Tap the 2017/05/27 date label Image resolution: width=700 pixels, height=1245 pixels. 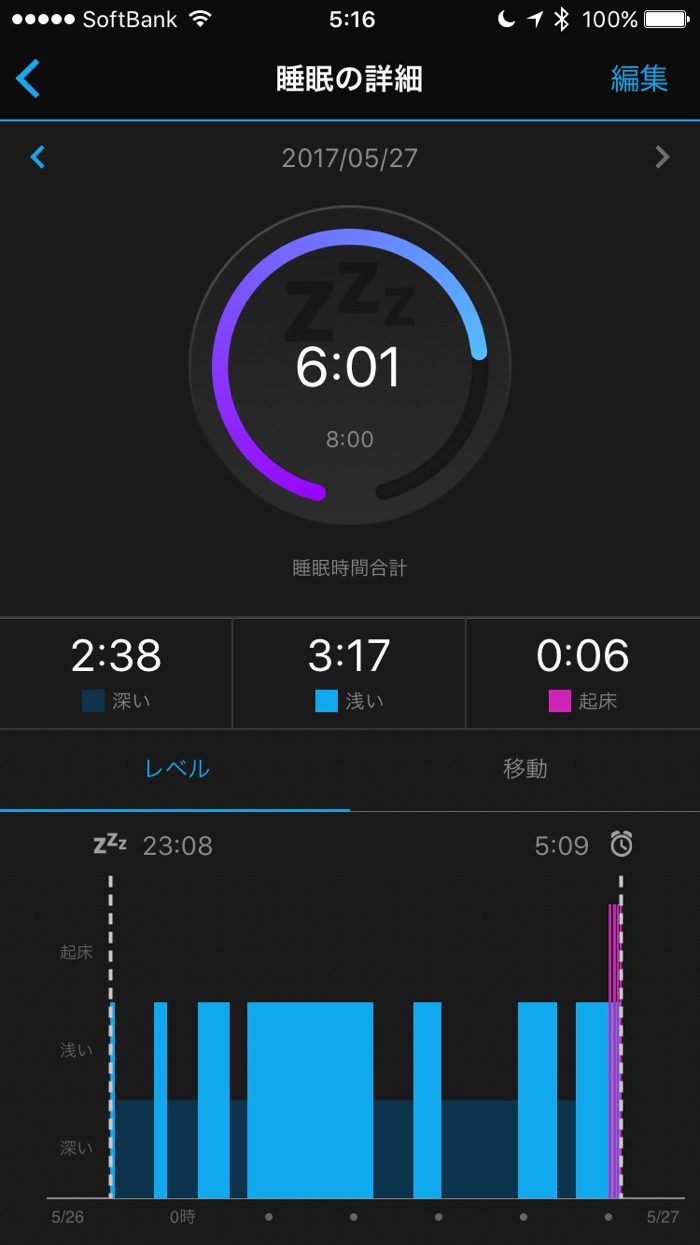click(x=349, y=158)
